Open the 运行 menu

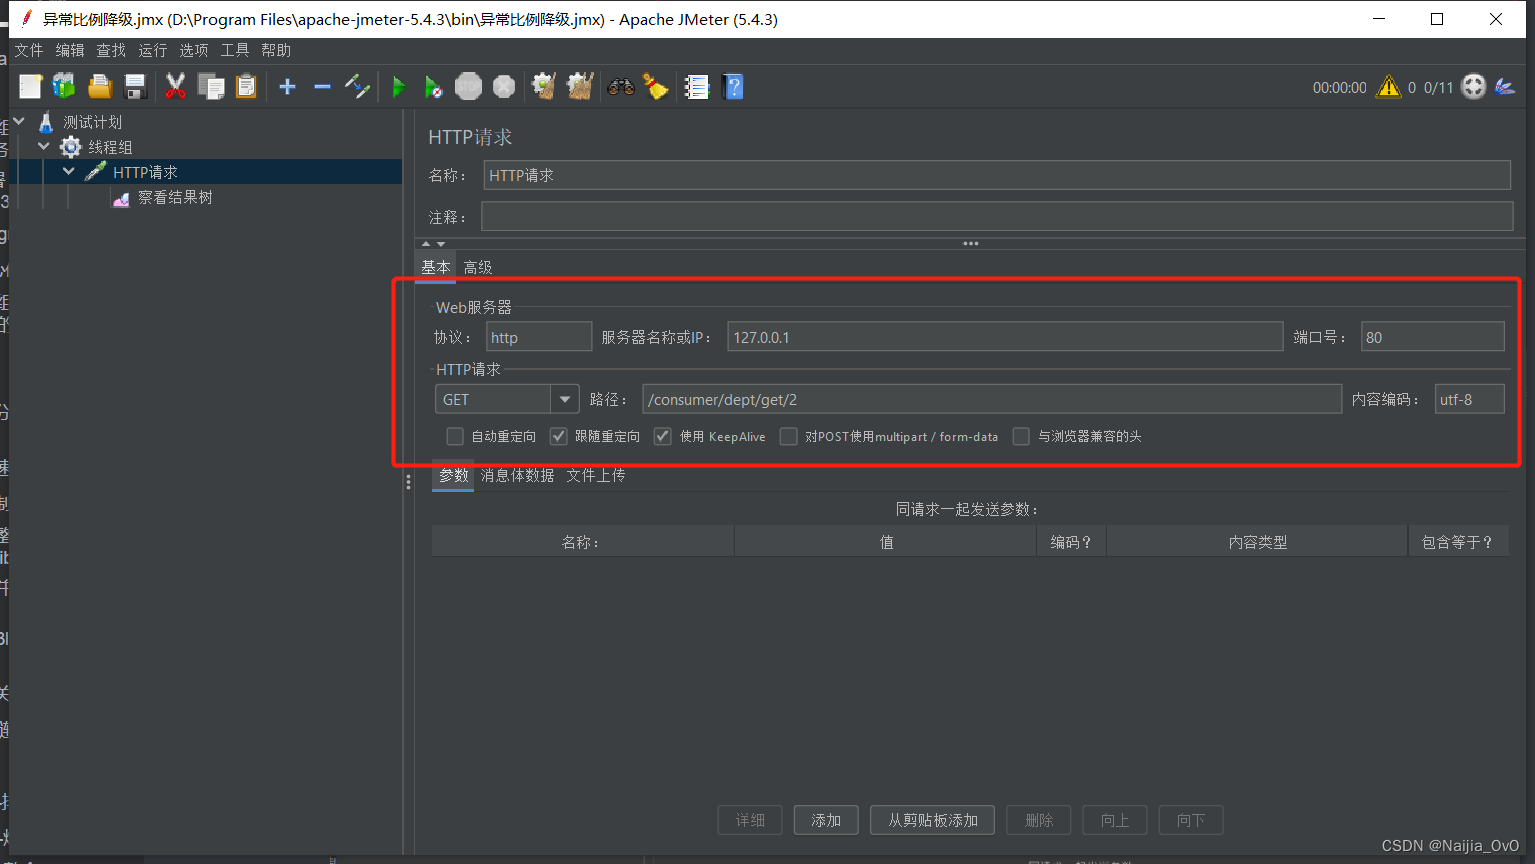pos(153,50)
